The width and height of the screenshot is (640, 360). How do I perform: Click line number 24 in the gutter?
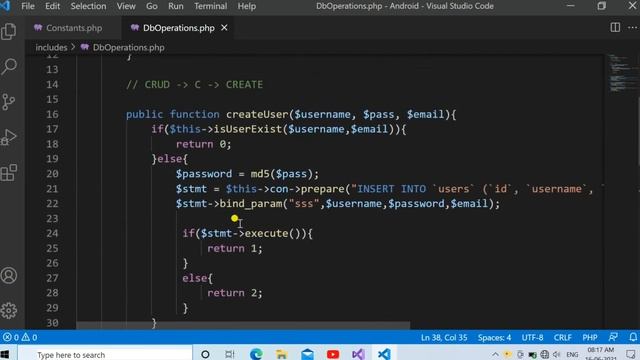52,233
